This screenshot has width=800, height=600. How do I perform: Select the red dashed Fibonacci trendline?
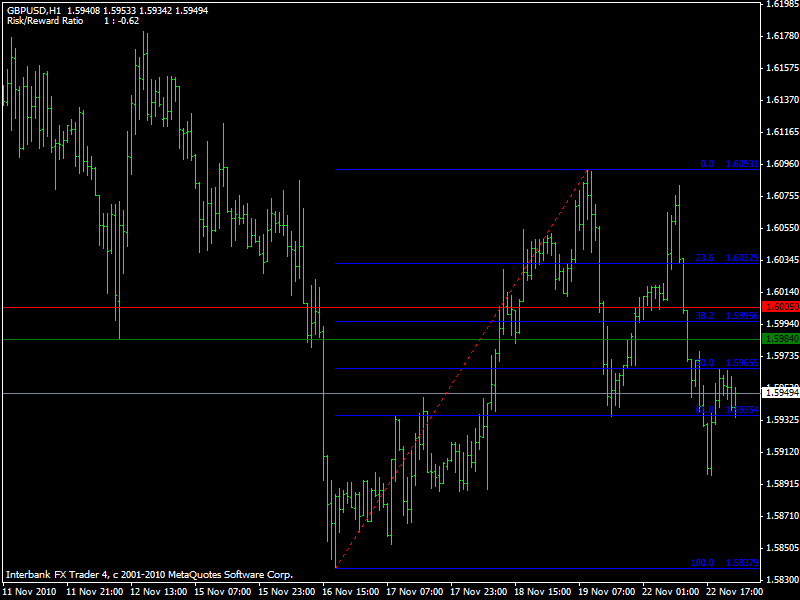tap(462, 369)
